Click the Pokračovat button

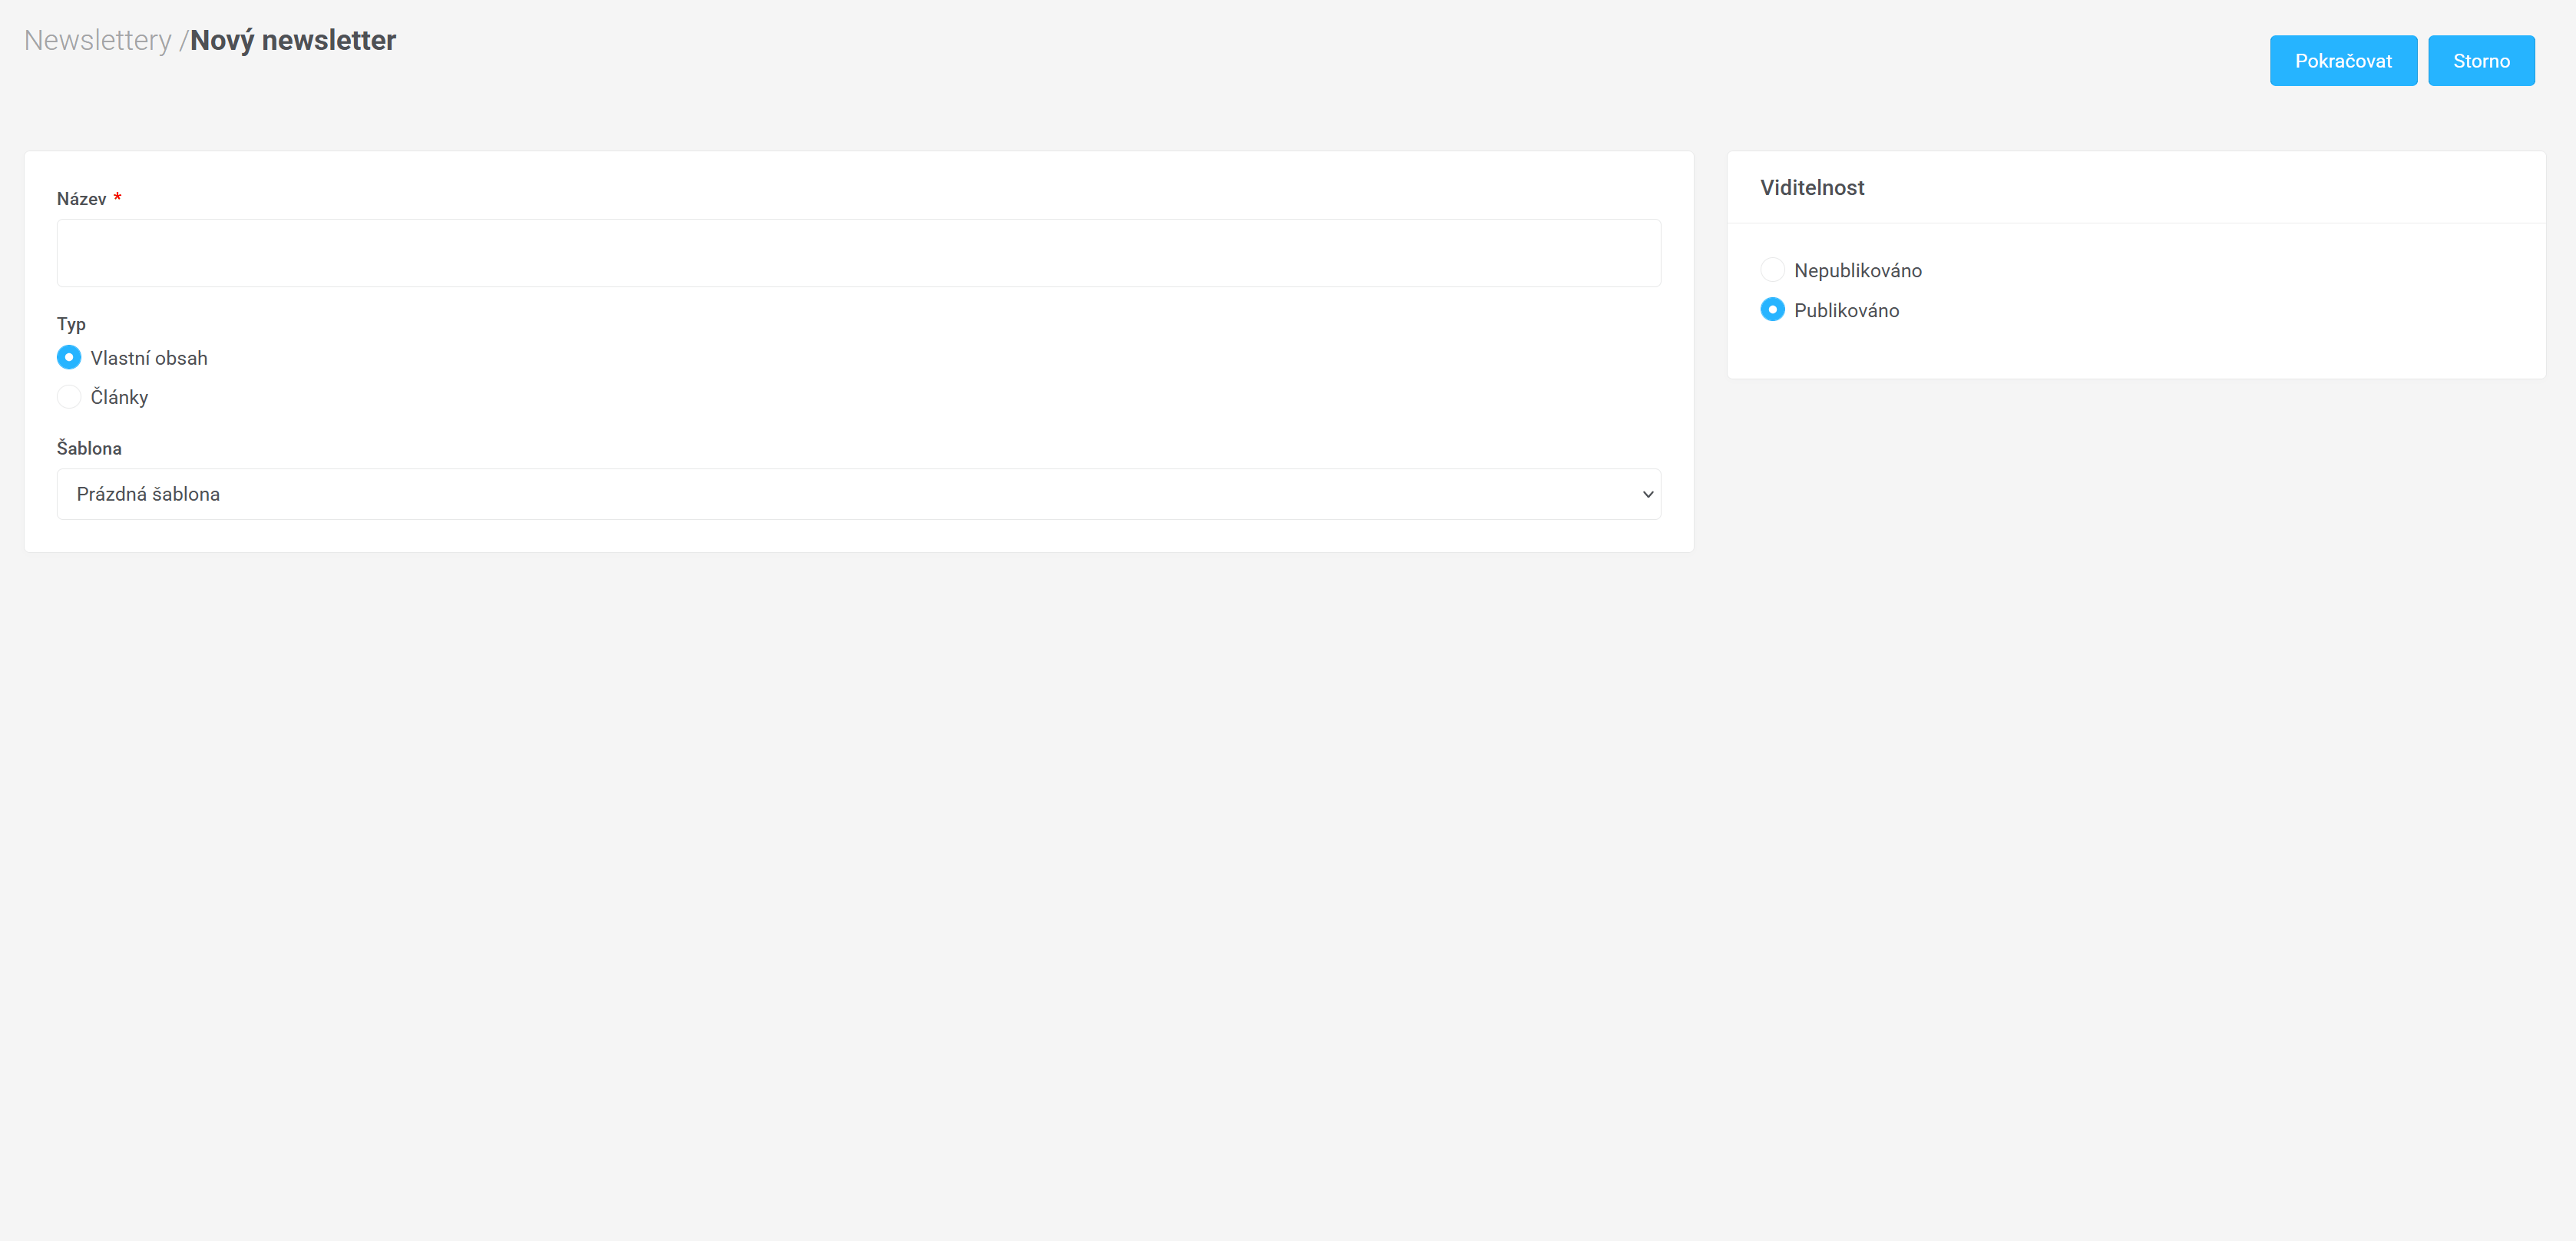point(2342,61)
